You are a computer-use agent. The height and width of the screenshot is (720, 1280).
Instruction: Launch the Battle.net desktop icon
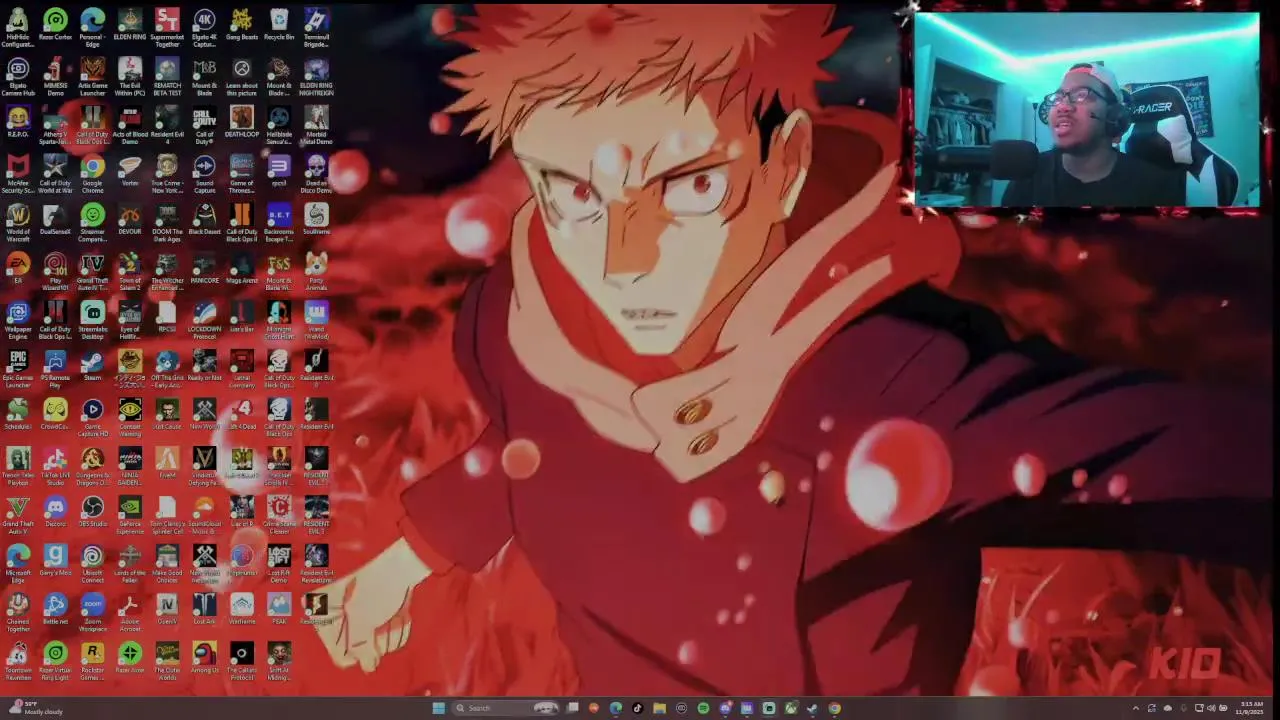click(55, 611)
